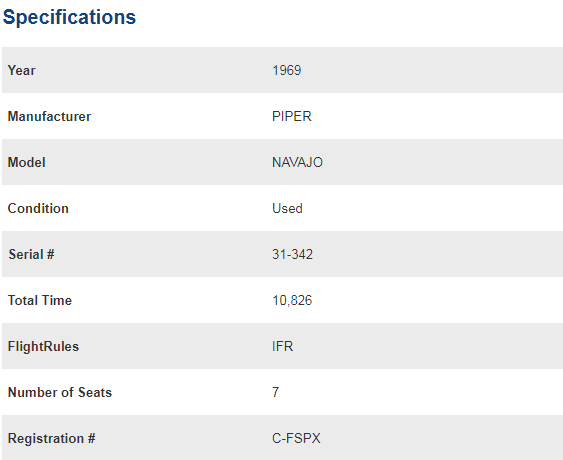Click the PIPER manufacturer value

coord(292,116)
